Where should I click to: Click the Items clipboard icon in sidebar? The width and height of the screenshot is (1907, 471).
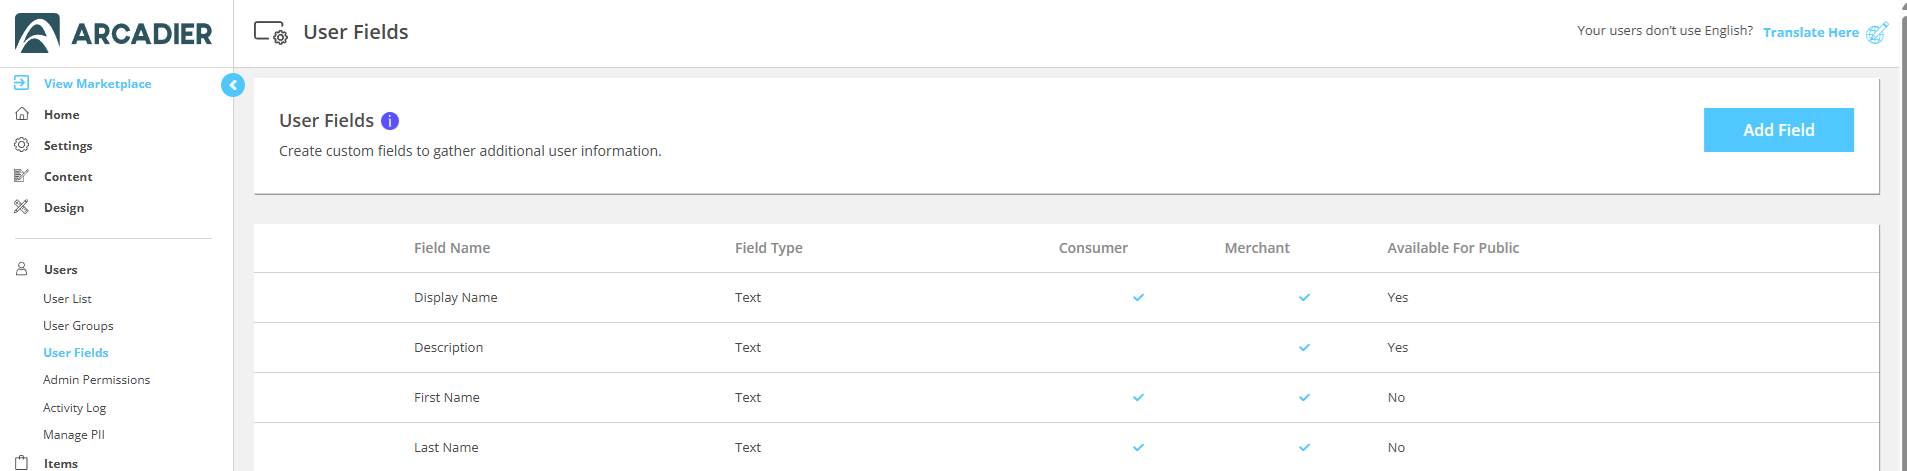(21, 463)
